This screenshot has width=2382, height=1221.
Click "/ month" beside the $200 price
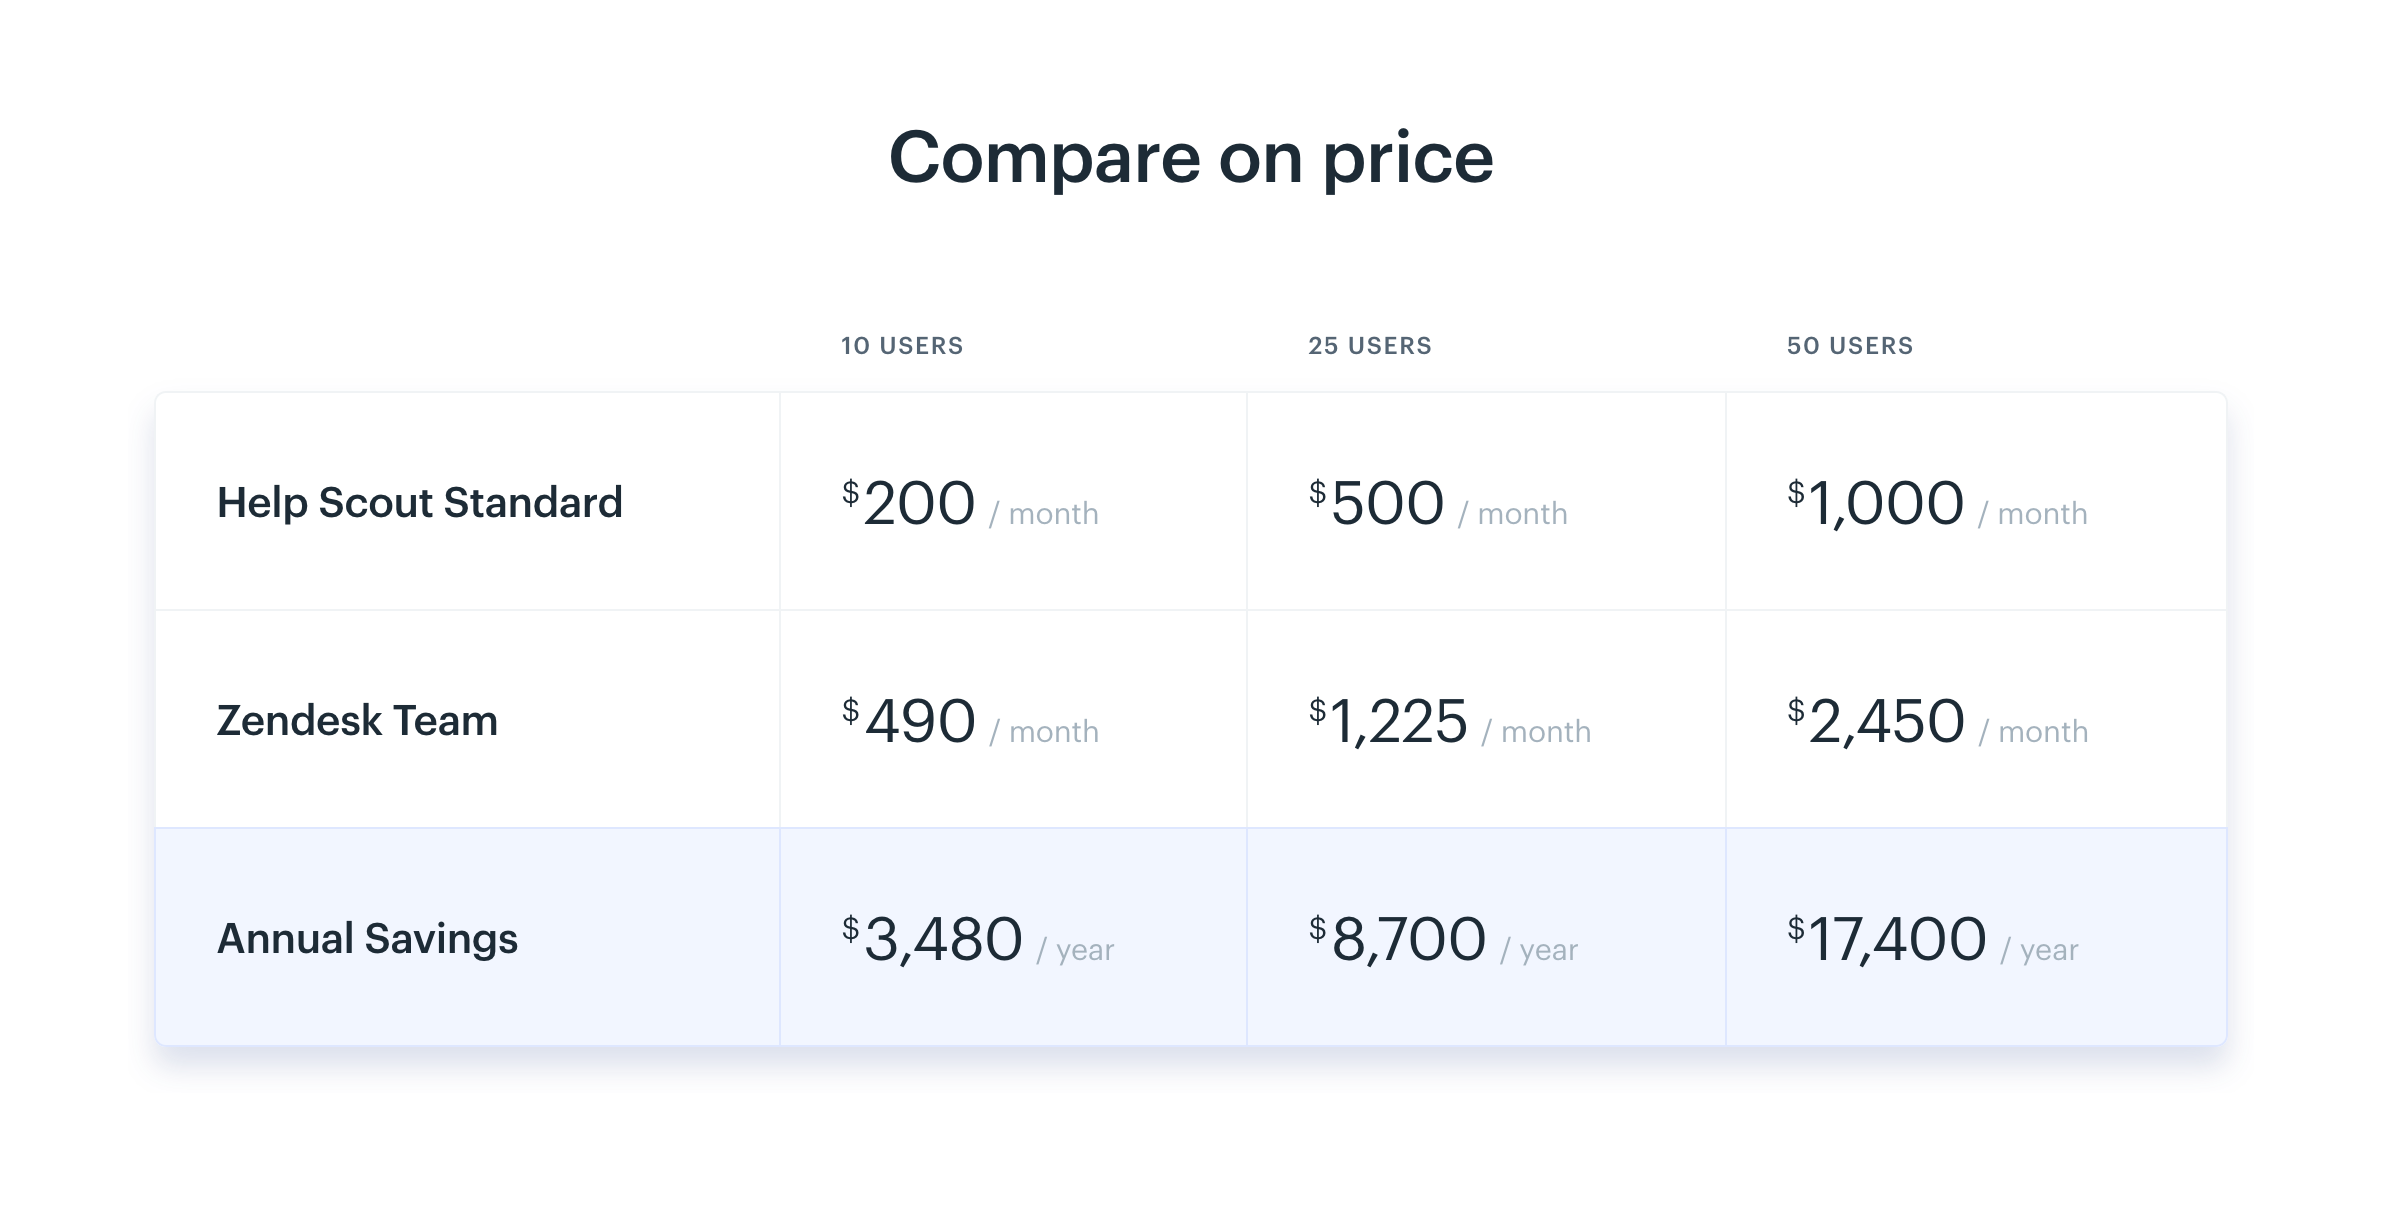click(1044, 514)
